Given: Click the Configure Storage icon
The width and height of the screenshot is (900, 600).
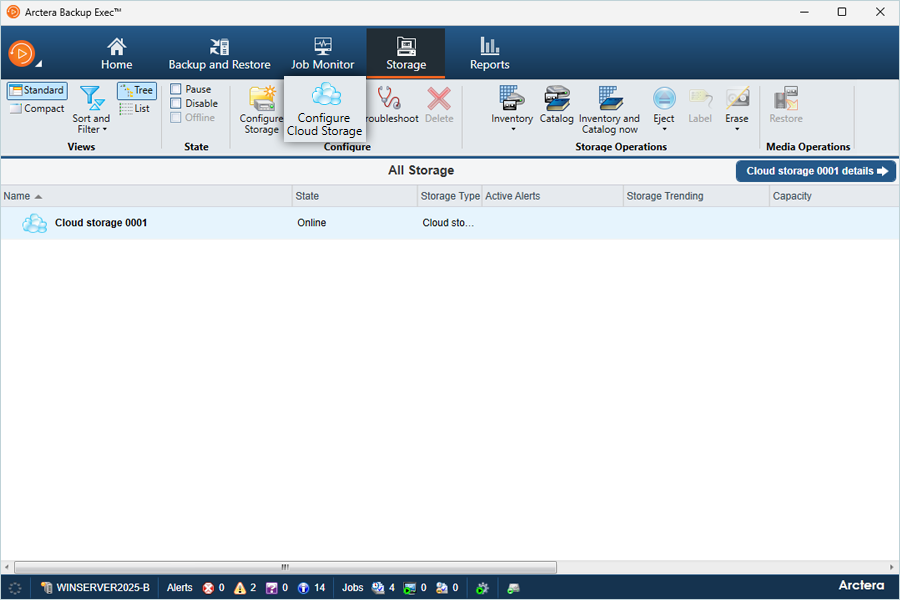Looking at the screenshot, I should 262,98.
